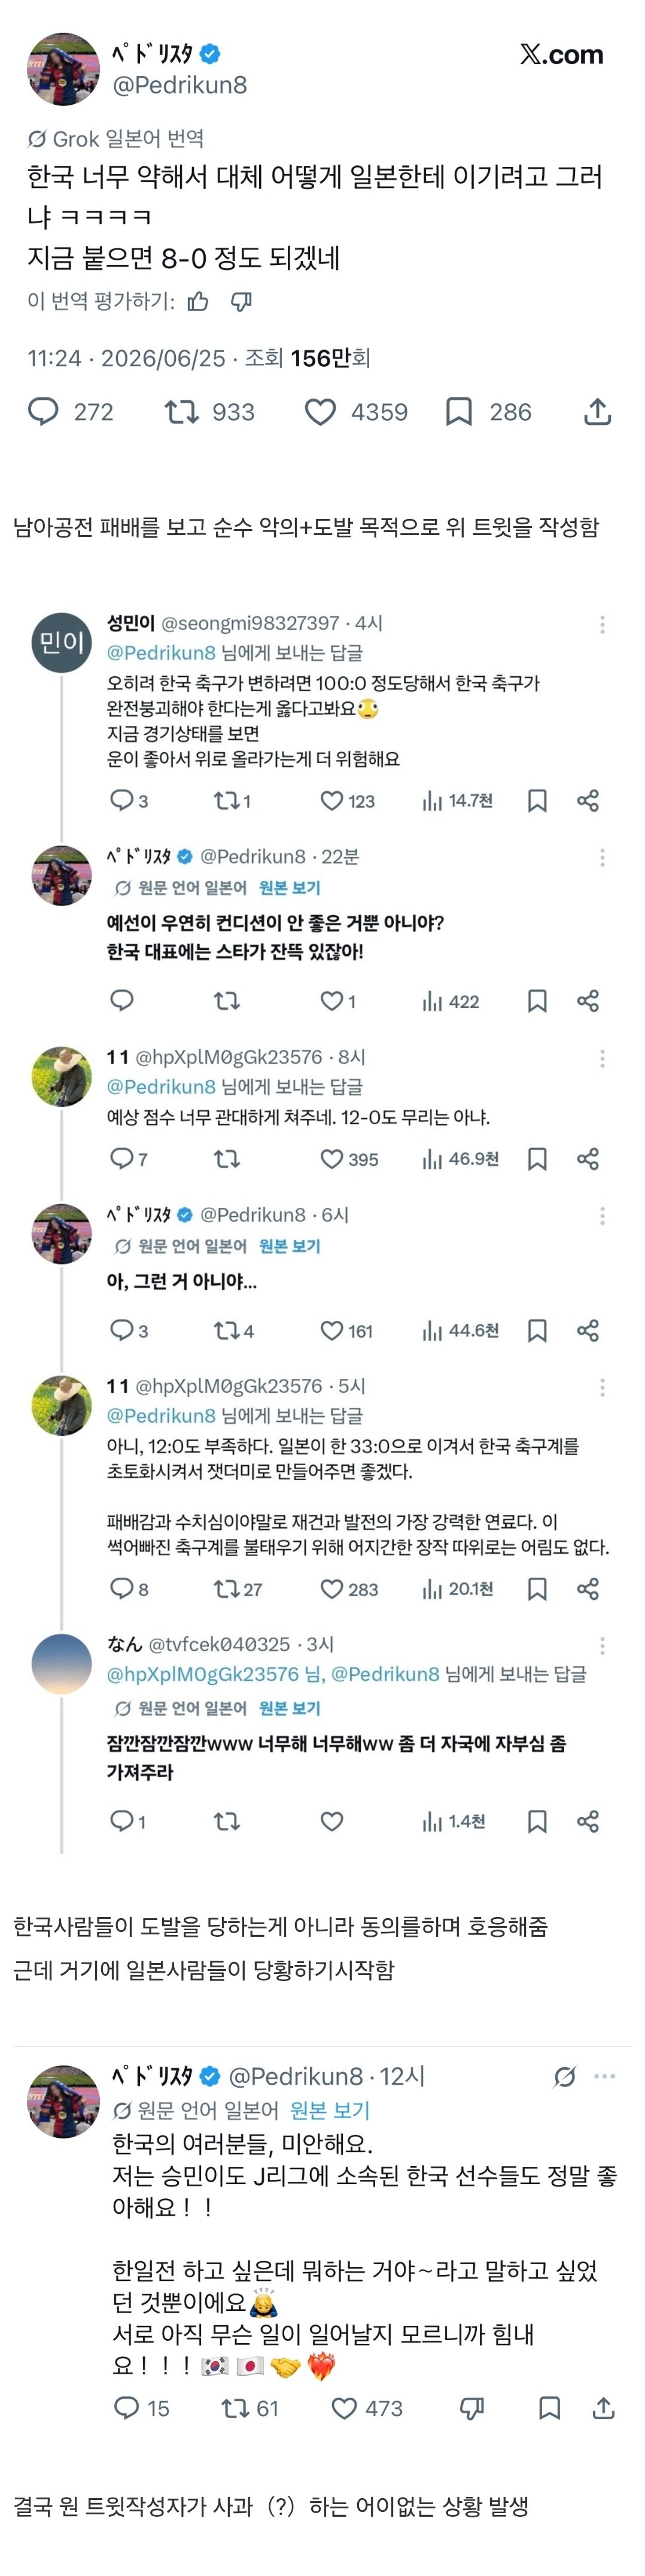The image size is (645, 2576).
Task: Click 원본 보기 on the apology tweet
Action: tap(330, 2110)
